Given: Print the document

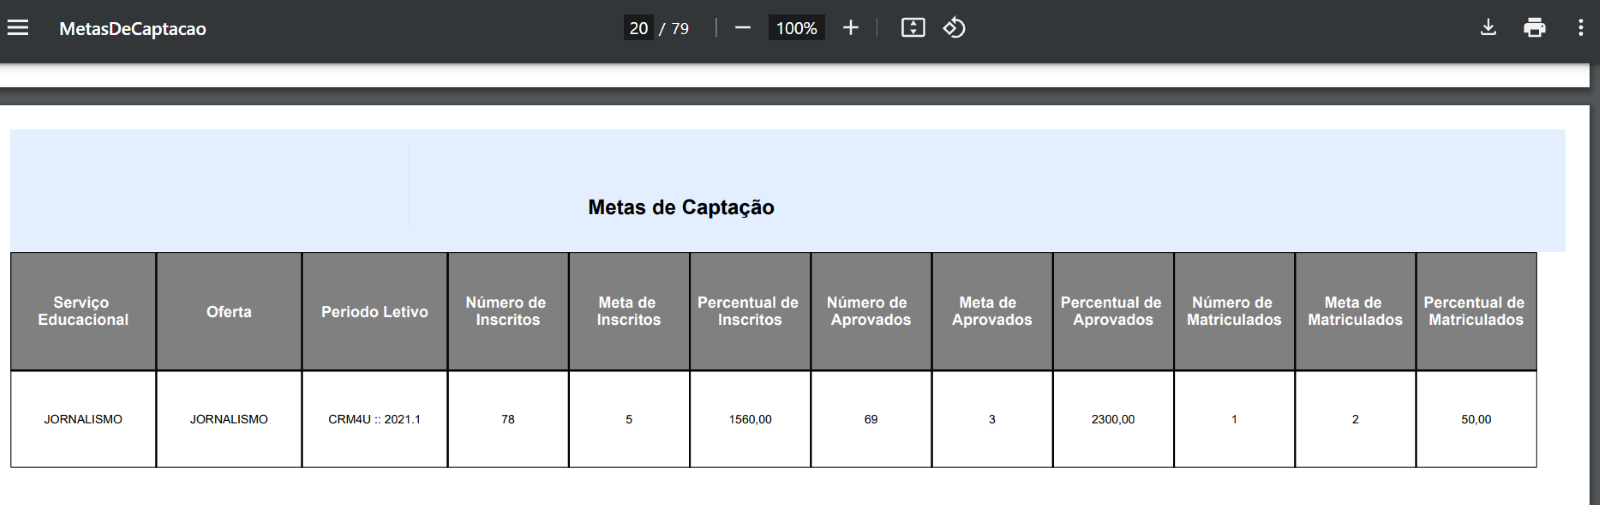Looking at the screenshot, I should [x=1534, y=28].
